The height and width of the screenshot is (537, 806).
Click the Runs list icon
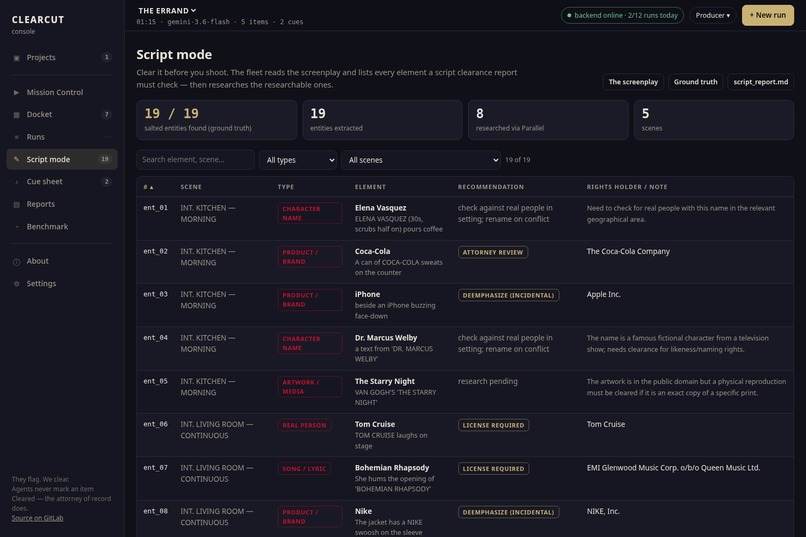pos(16,137)
